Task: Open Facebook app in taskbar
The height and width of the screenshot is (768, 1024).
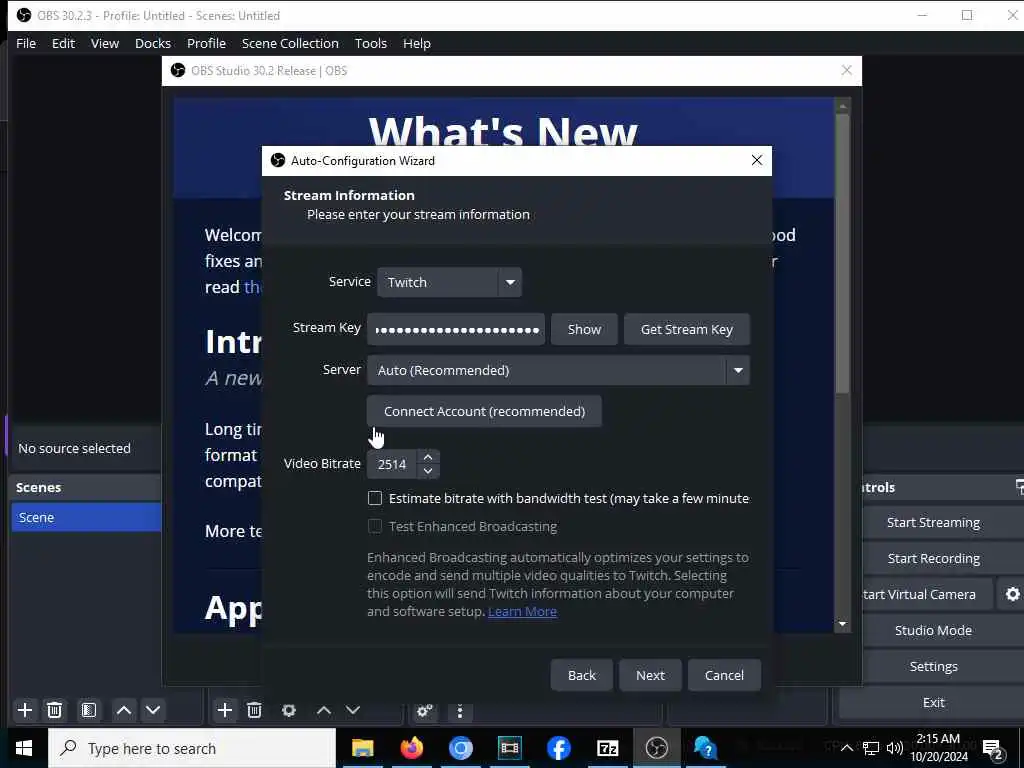Action: click(558, 748)
